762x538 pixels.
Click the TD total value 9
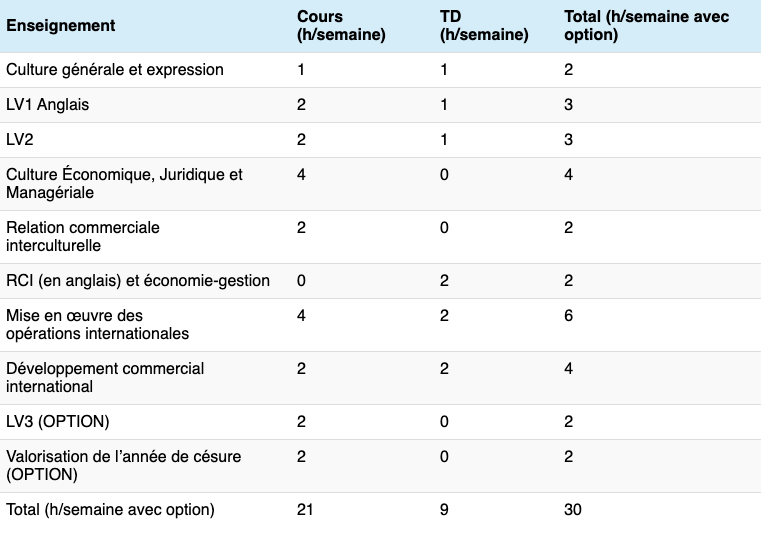tap(444, 510)
